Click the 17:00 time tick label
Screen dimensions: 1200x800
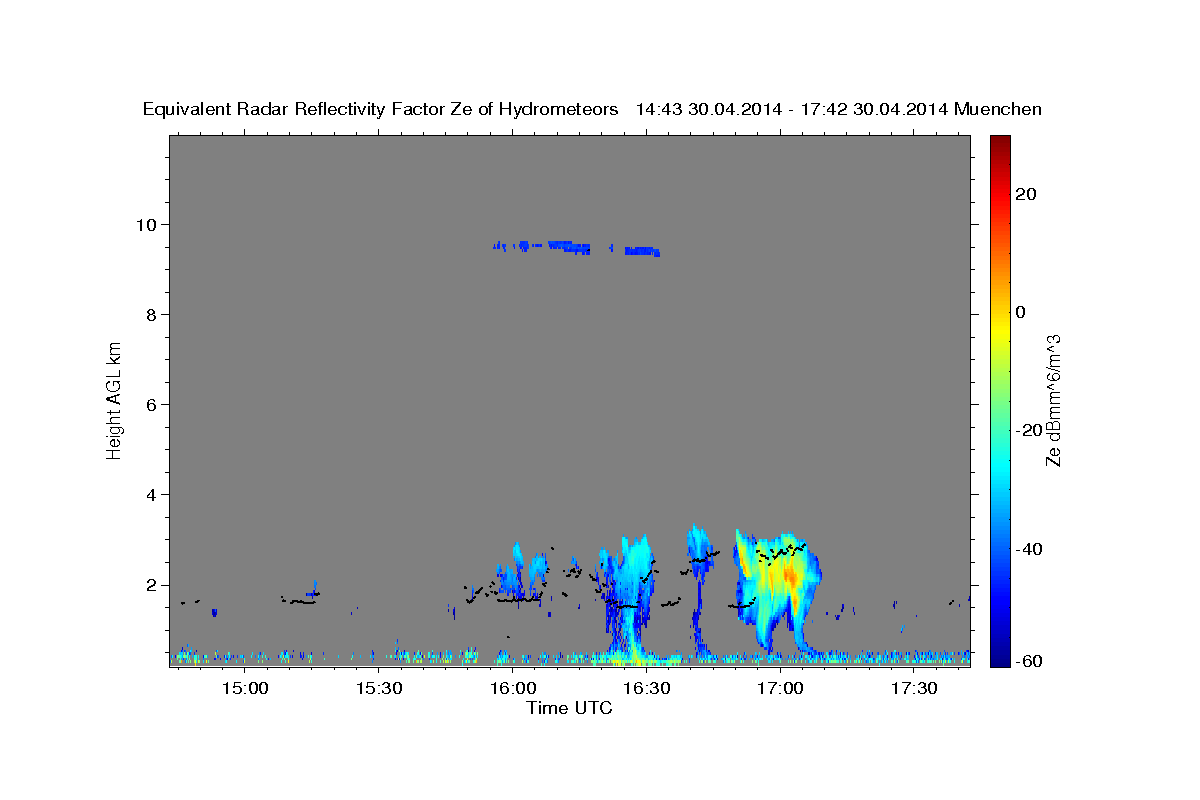coord(780,689)
